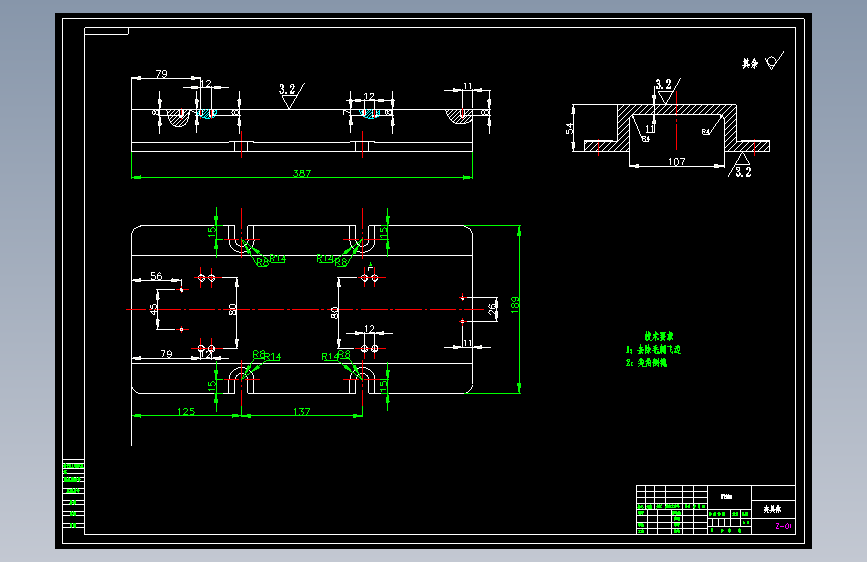Viewport: 867px width, 562px height.
Task: Select the 26 dimension near the plan view's right edge
Action: click(x=492, y=309)
